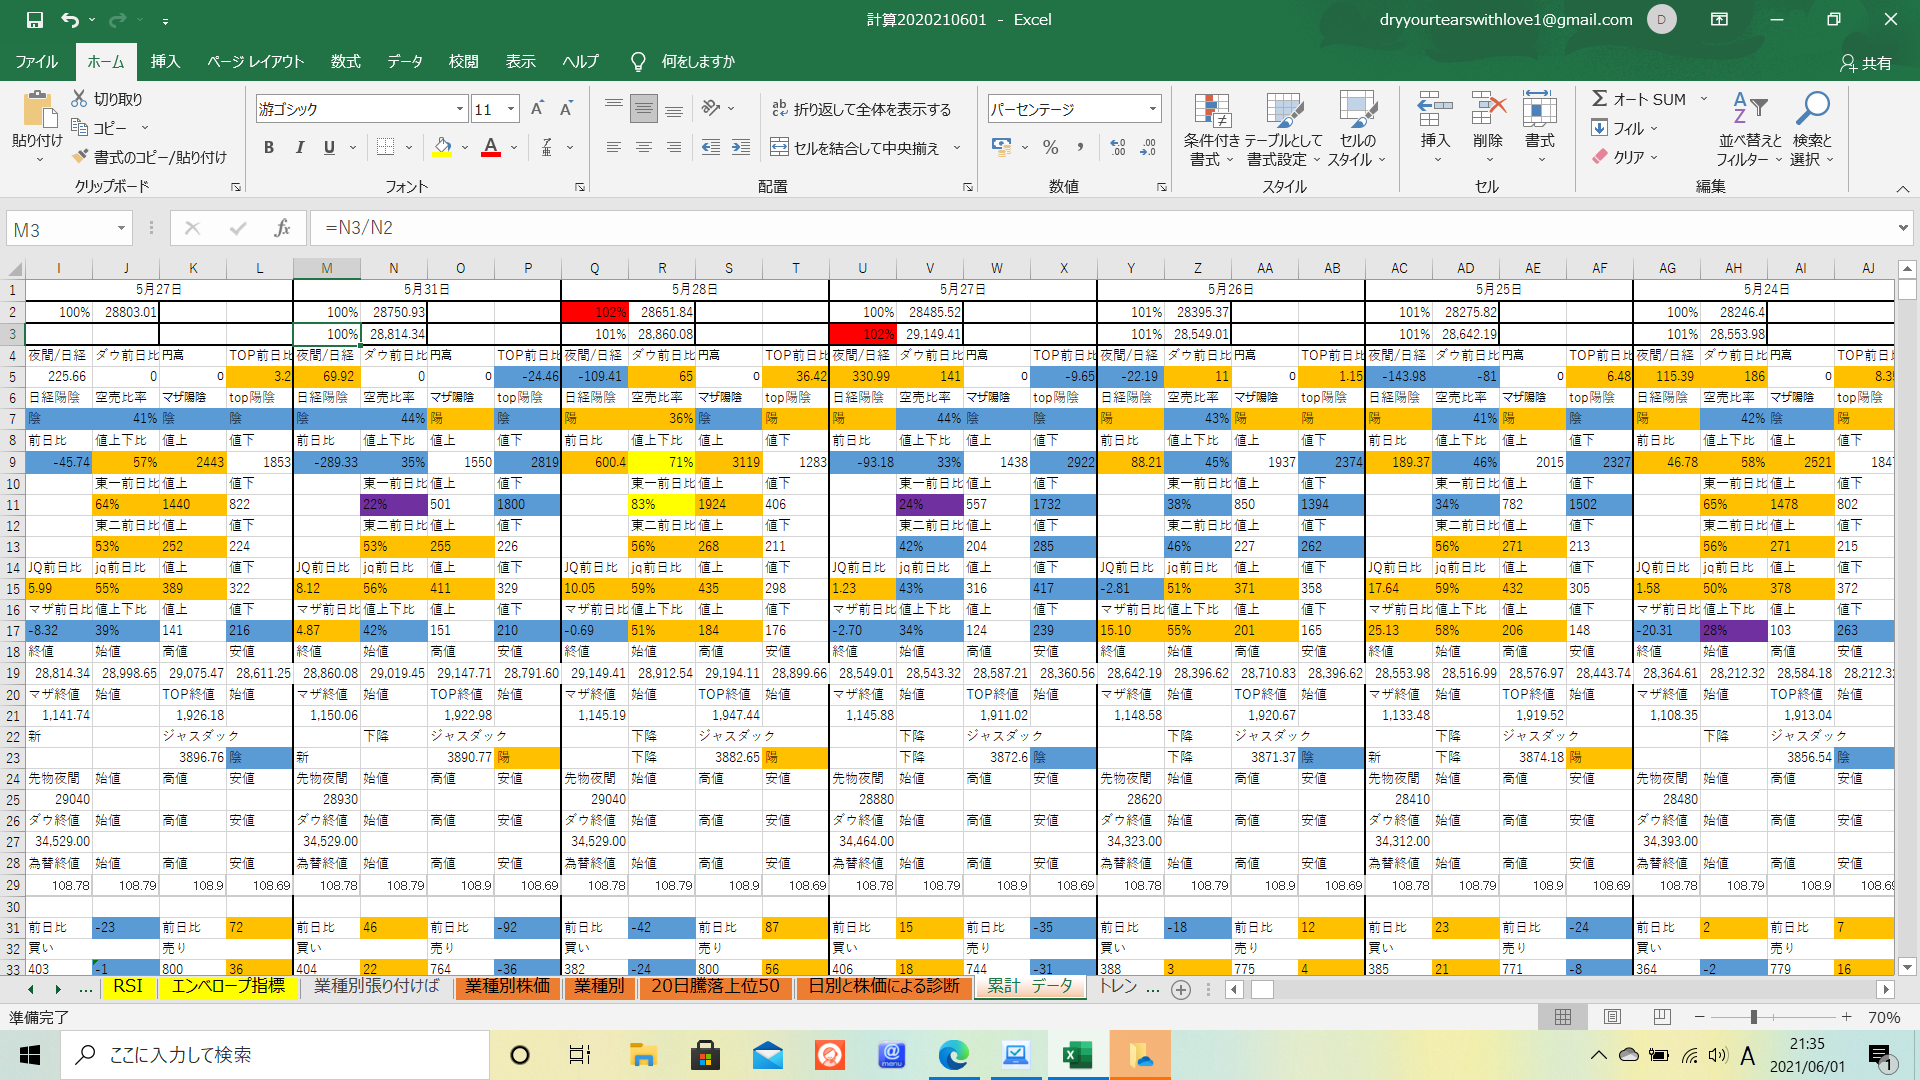Switch to page layout view
The height and width of the screenshot is (1080, 1920).
click(1612, 1017)
